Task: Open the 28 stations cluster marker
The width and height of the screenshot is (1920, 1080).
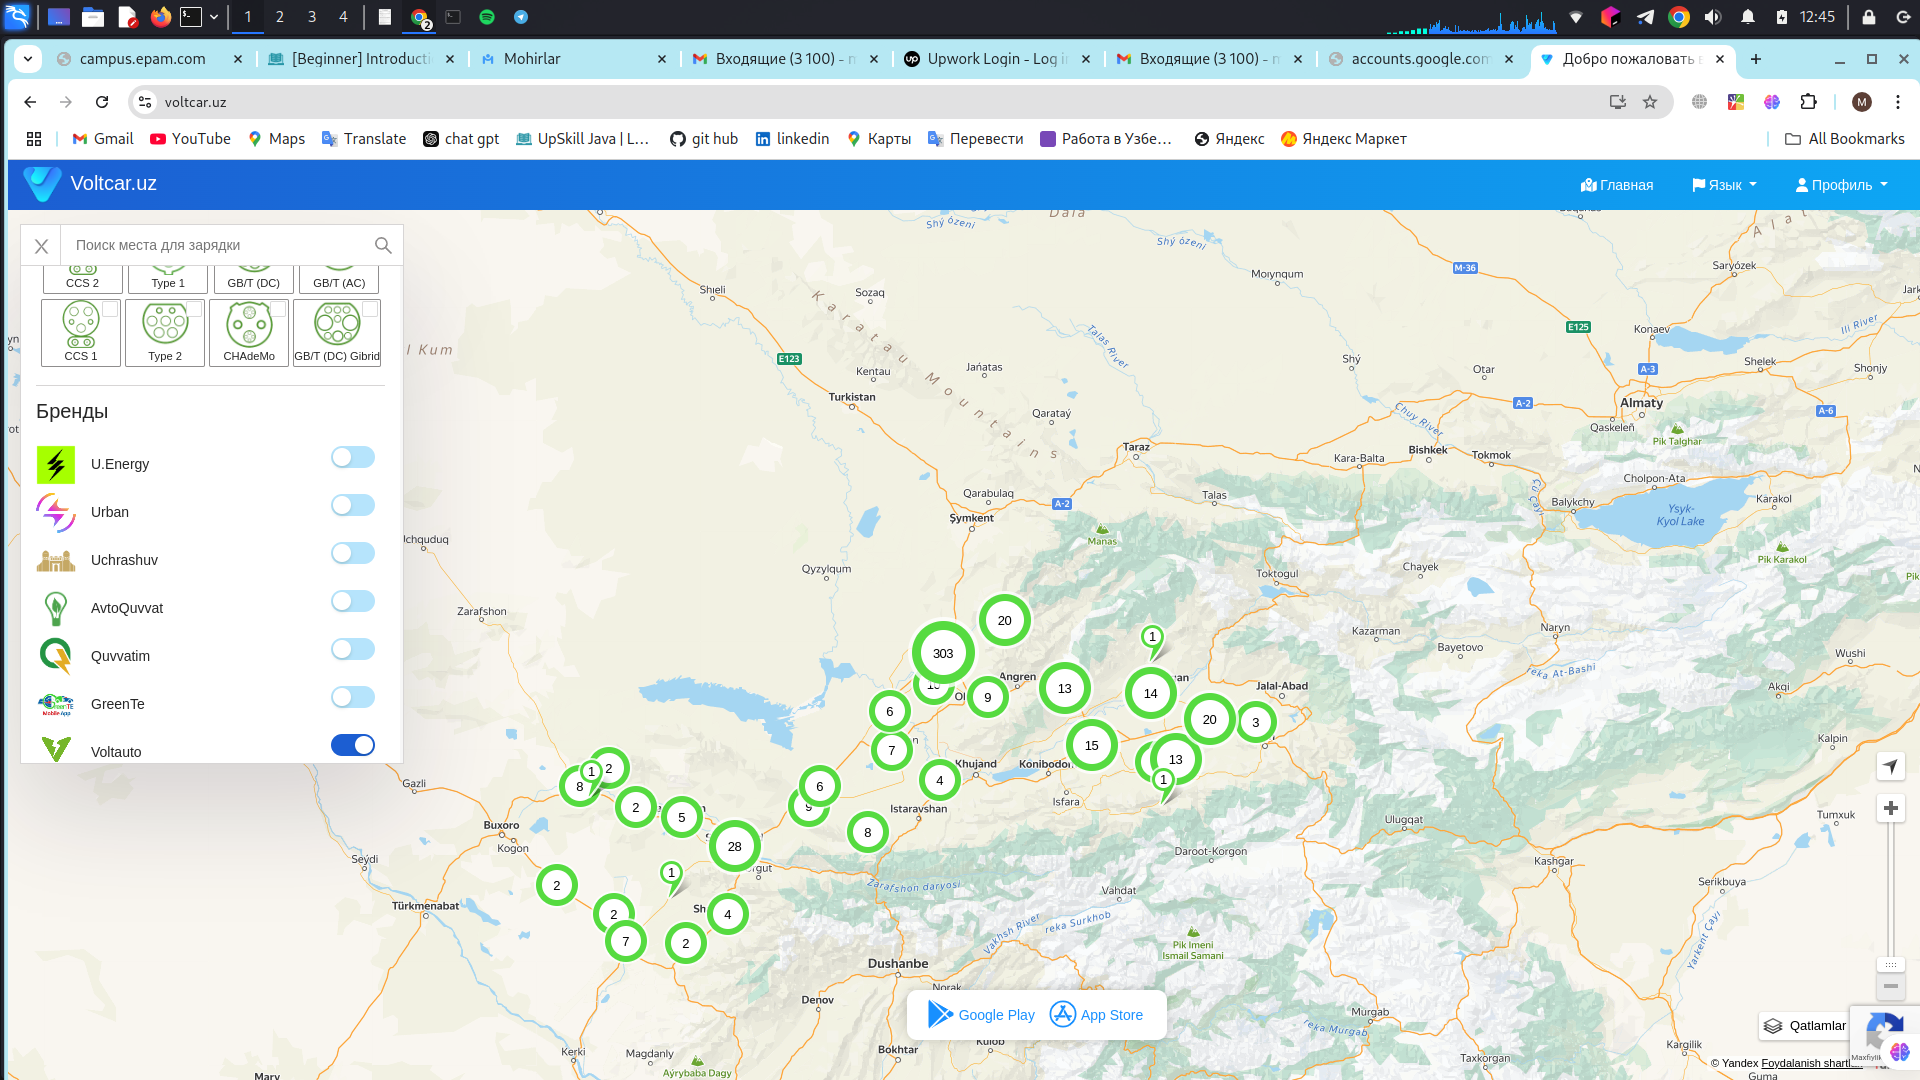Action: coord(735,846)
